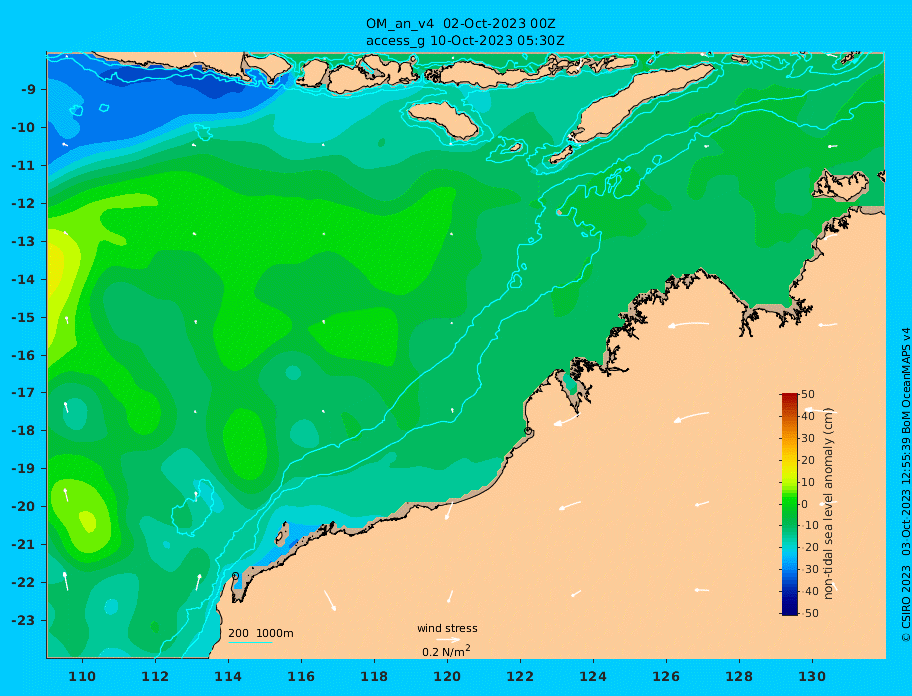This screenshot has width=912, height=696.
Task: Click longitude axis label 118
Action: (x=374, y=677)
